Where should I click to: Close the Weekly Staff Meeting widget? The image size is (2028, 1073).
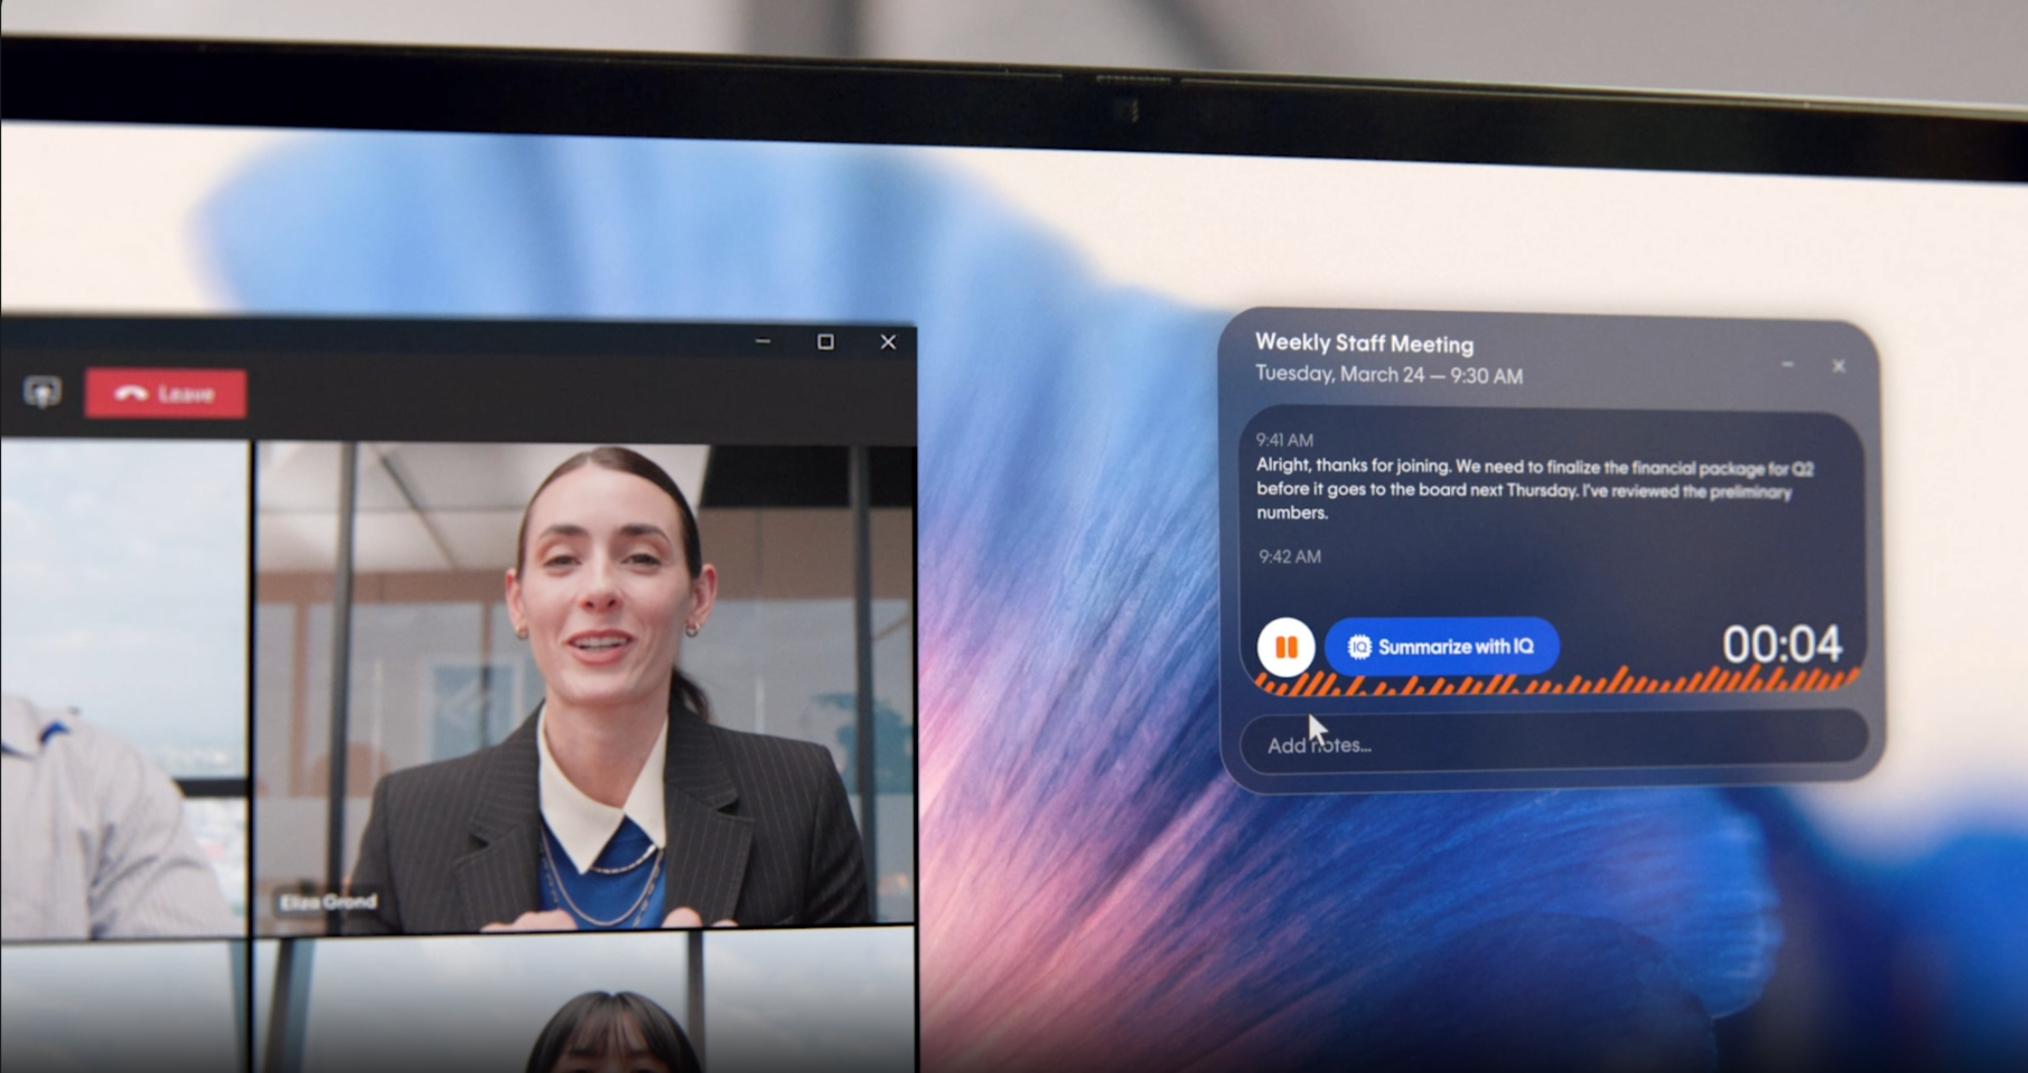pyautogui.click(x=1838, y=366)
